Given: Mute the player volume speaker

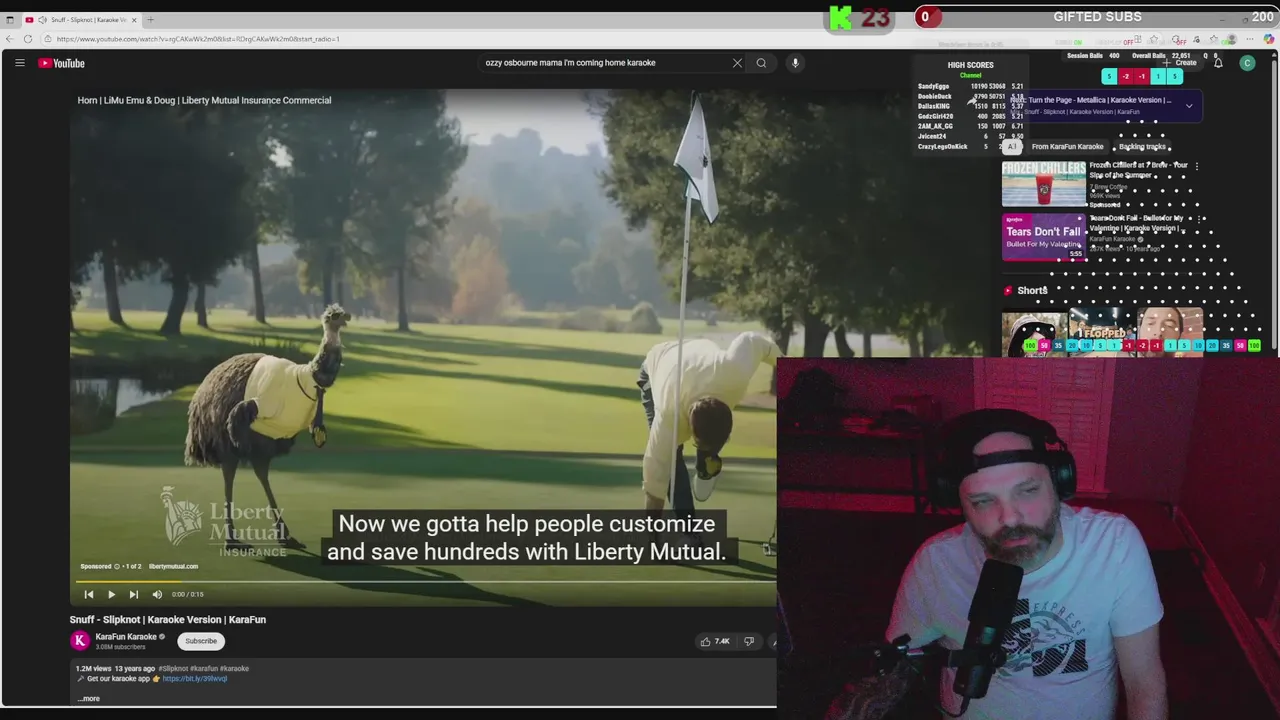Looking at the screenshot, I should [x=157, y=594].
